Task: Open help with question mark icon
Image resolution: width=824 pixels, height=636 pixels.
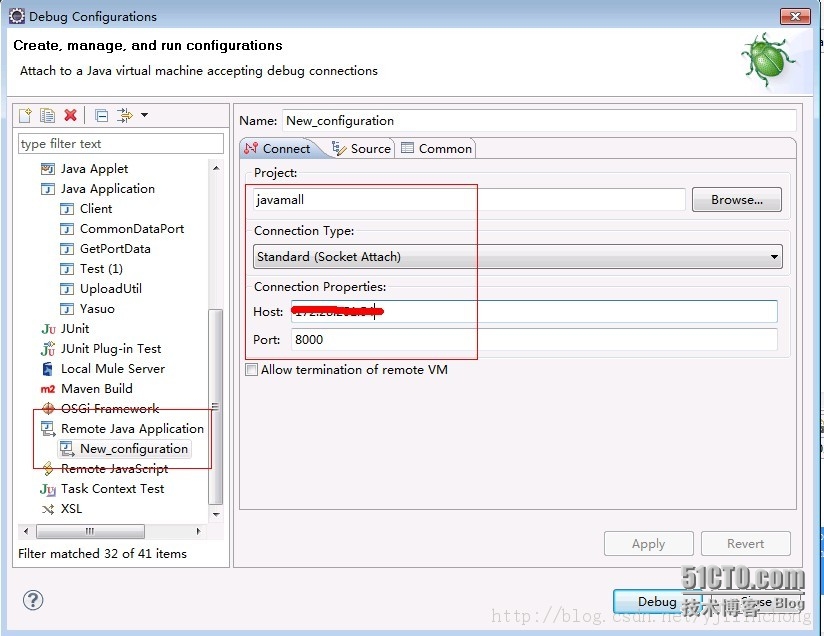Action: tap(33, 600)
